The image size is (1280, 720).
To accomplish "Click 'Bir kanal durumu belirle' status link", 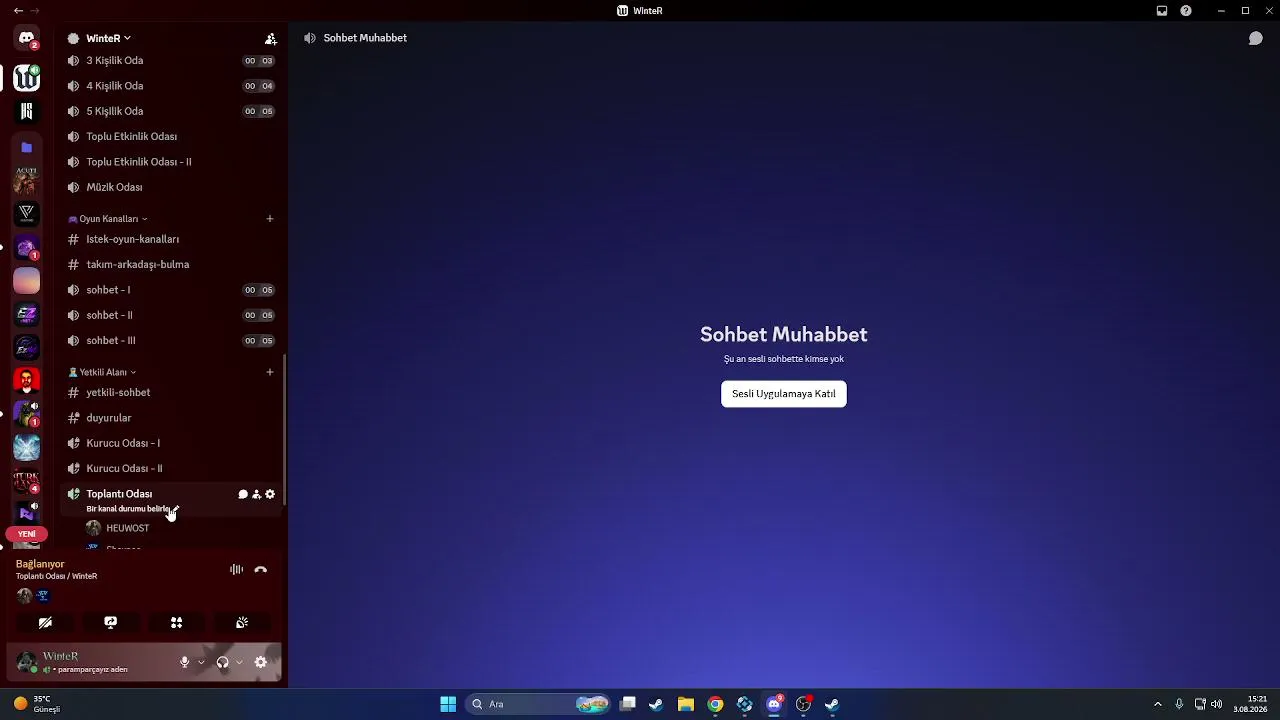I will 128,509.
